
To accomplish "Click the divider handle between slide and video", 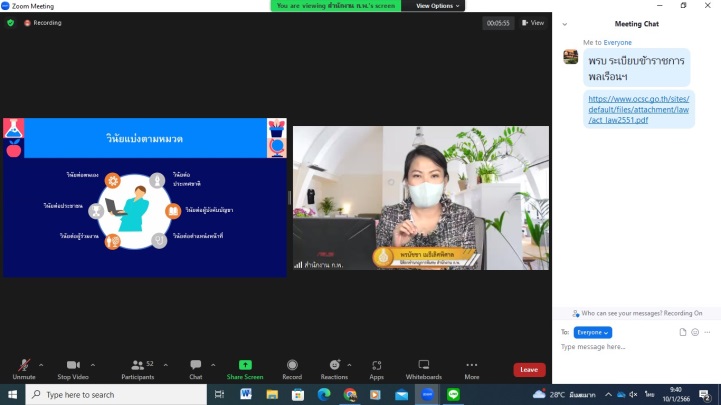I will click(290, 198).
